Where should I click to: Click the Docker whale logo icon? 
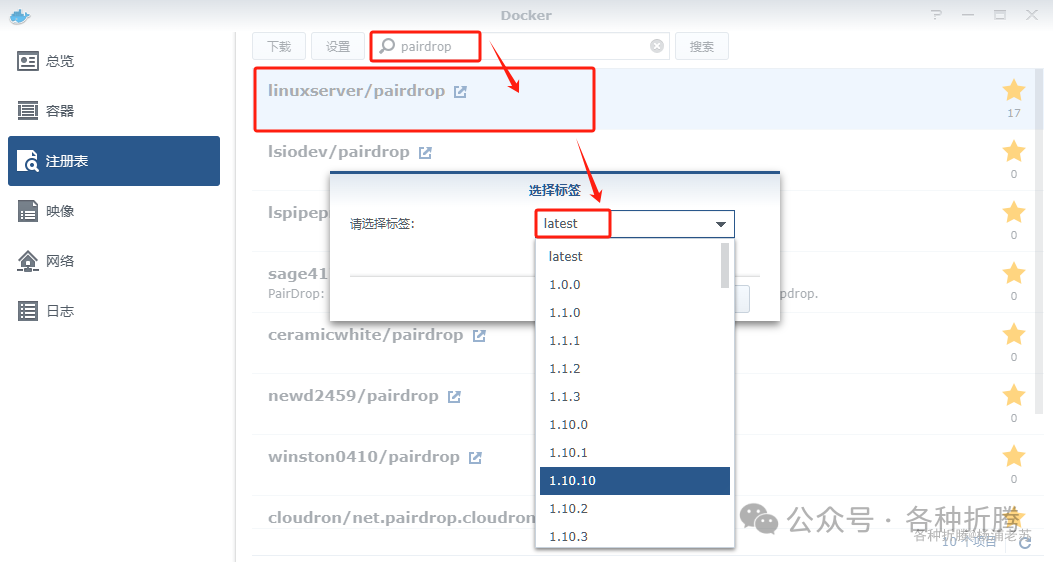20,16
